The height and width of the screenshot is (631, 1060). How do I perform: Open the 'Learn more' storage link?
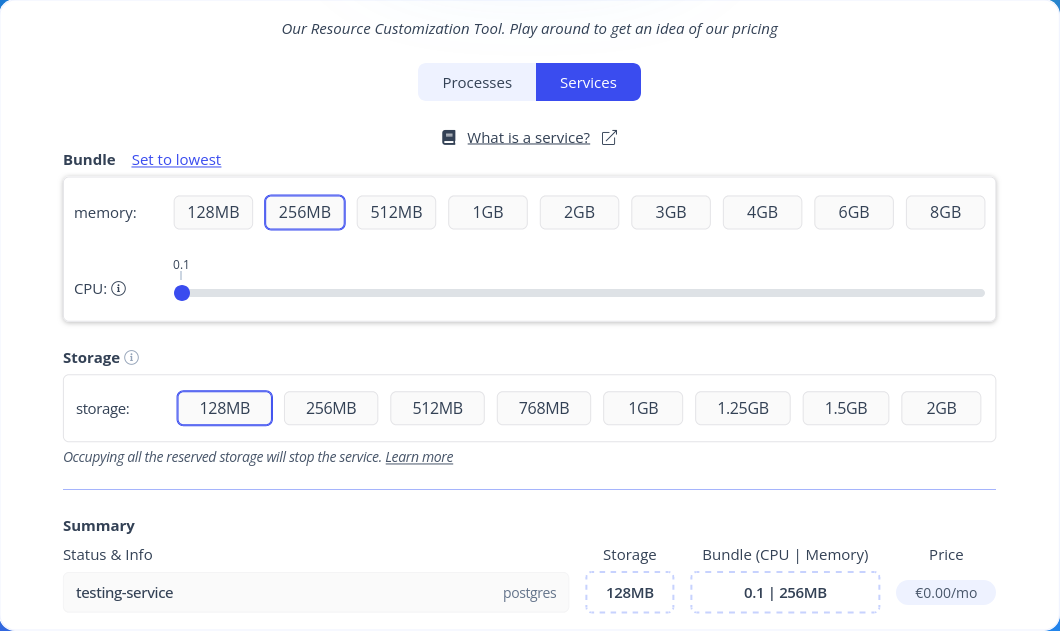tap(419, 457)
